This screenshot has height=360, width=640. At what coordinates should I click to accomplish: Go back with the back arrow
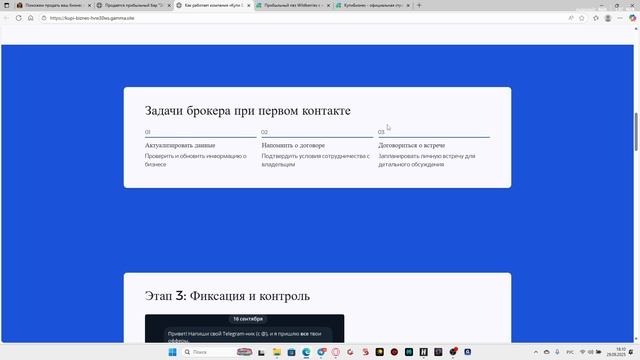(x=6, y=18)
